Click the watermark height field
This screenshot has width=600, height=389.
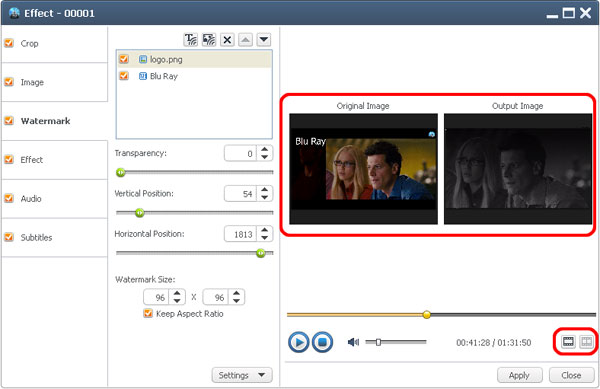click(216, 297)
